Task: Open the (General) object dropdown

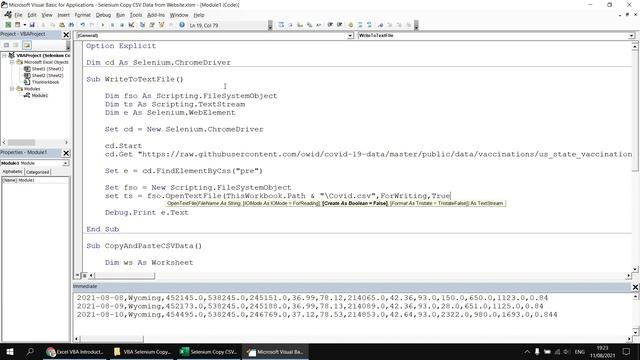Action: coord(350,36)
